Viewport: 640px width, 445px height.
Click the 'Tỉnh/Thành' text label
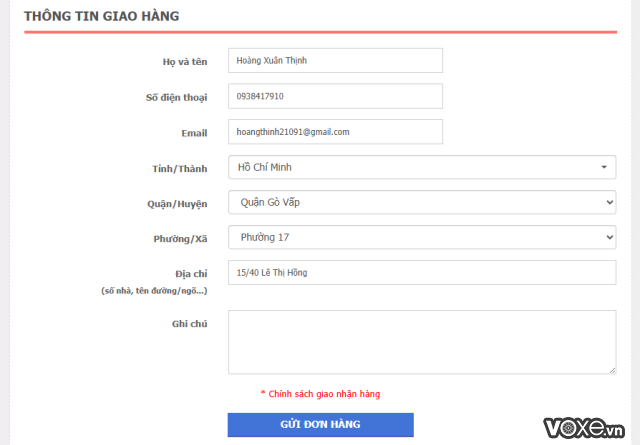pos(178,168)
